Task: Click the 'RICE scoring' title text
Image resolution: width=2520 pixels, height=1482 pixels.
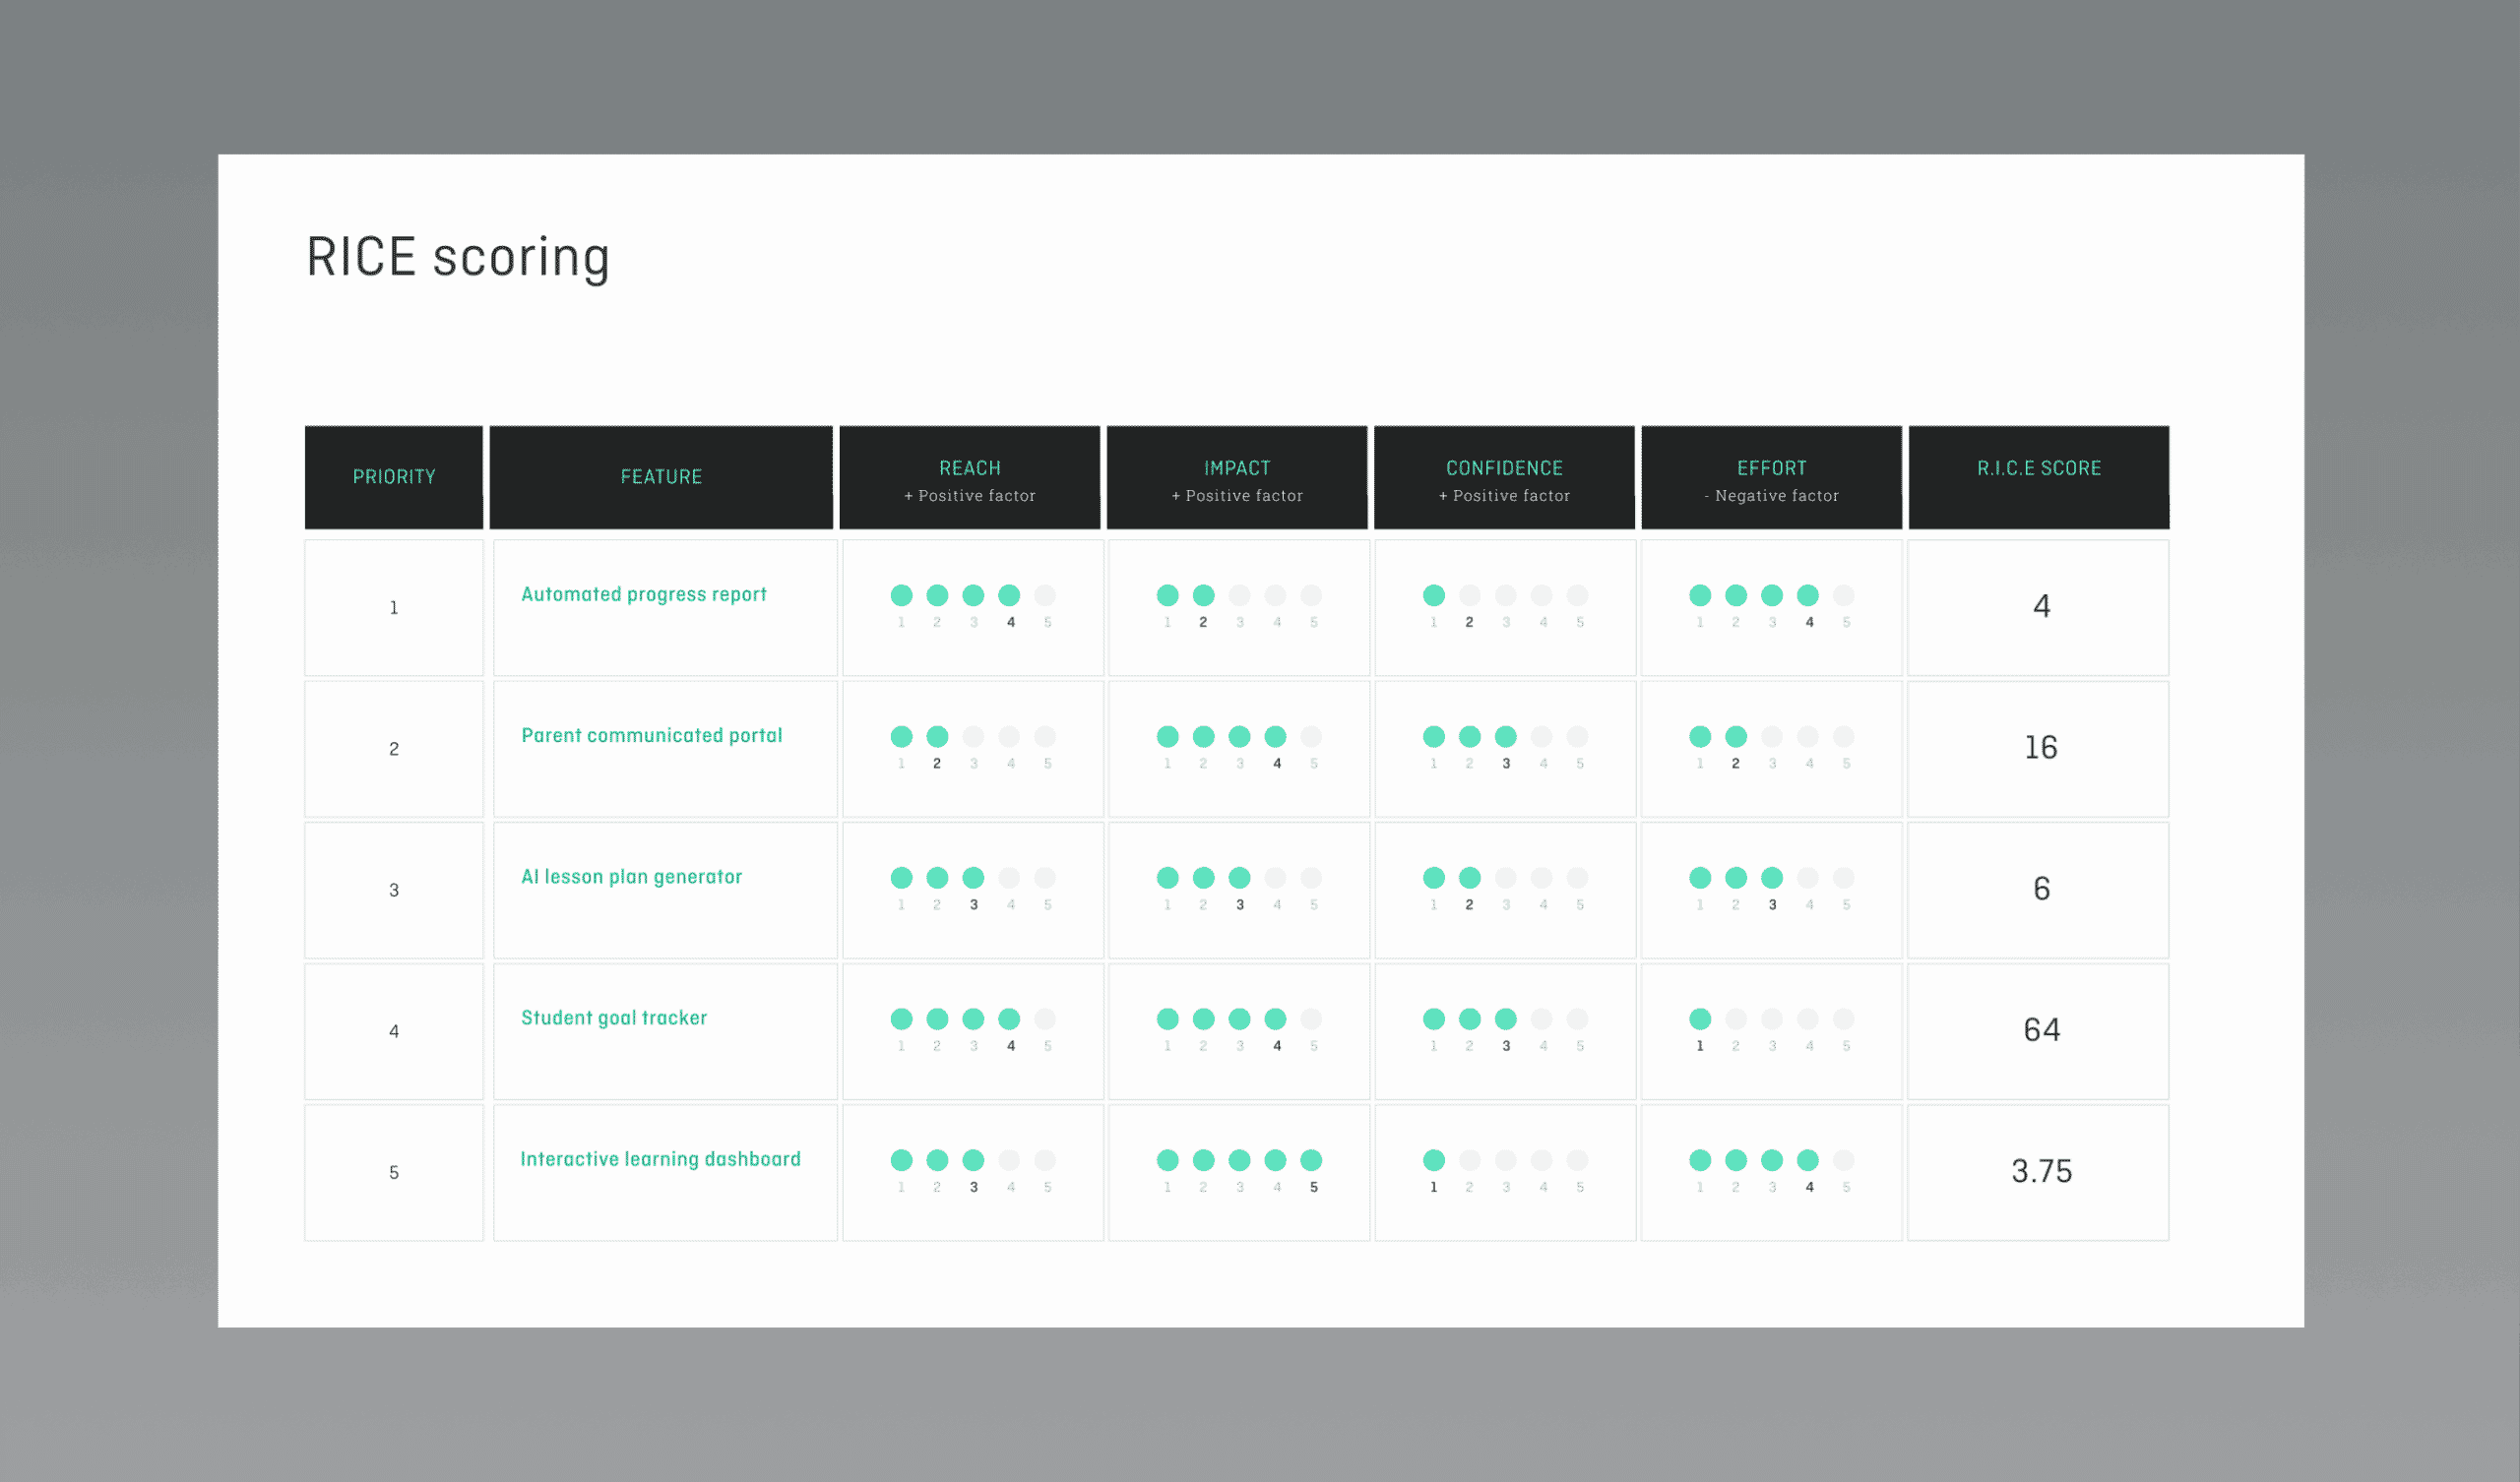Action: (x=458, y=257)
